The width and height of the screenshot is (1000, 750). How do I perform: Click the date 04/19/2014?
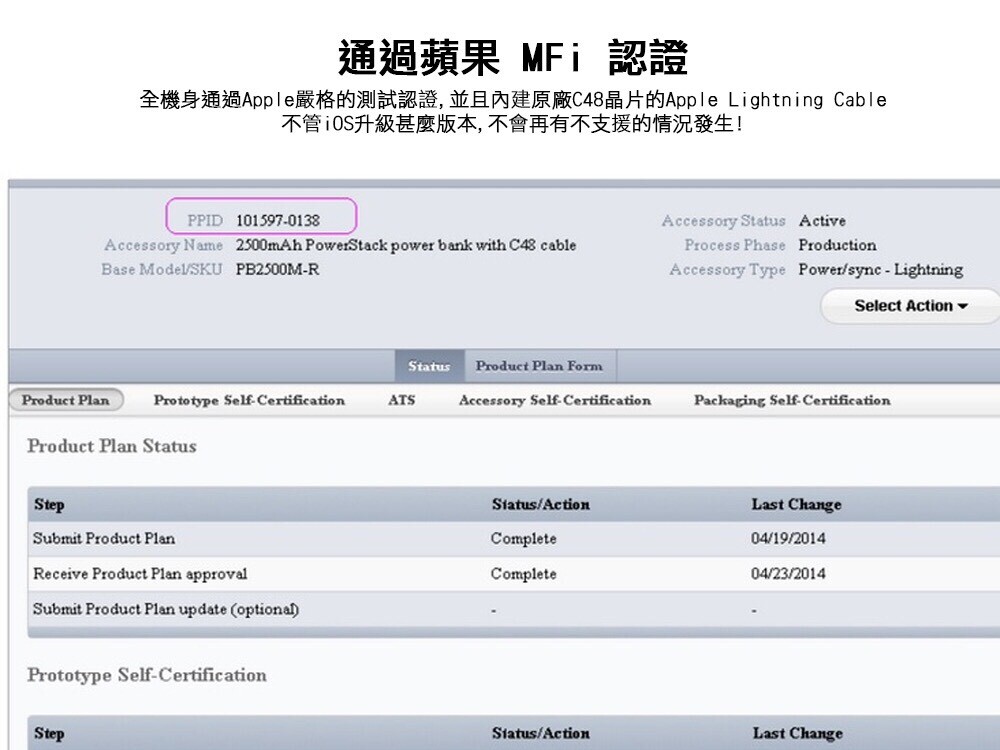[x=788, y=538]
